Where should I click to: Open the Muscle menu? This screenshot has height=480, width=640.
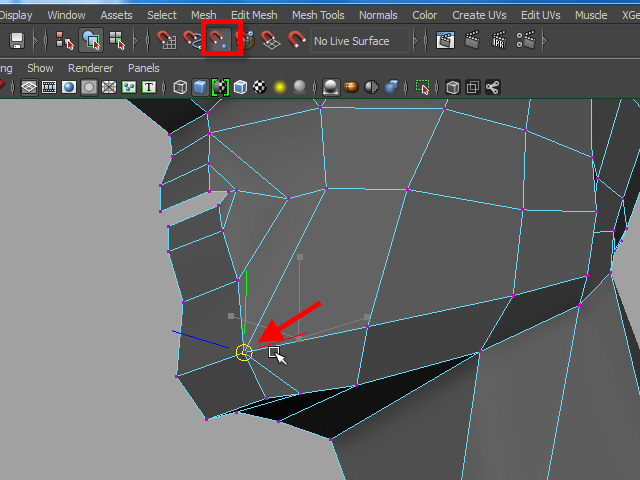591,16
